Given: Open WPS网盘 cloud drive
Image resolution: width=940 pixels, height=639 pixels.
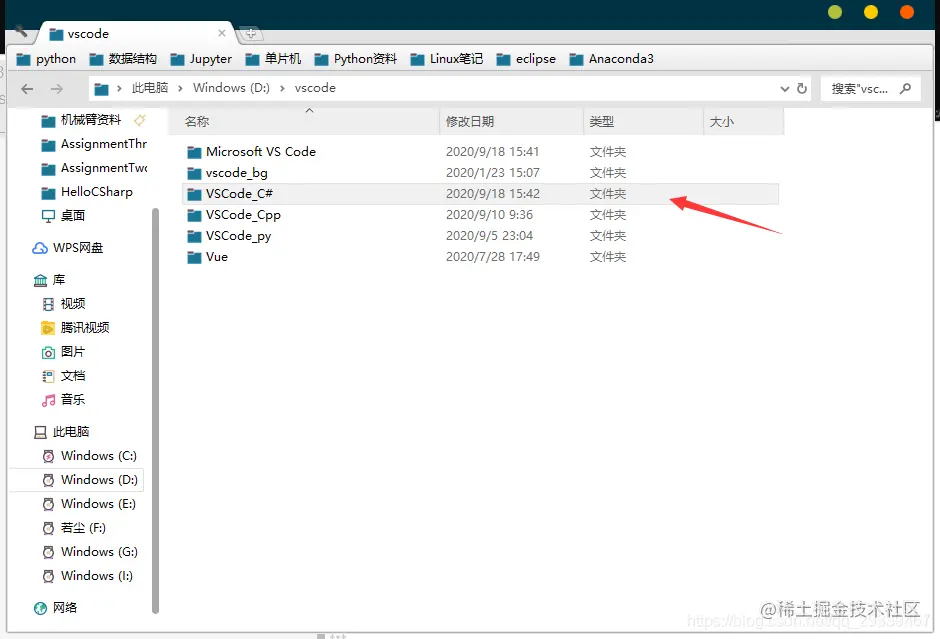Looking at the screenshot, I should (x=68, y=248).
